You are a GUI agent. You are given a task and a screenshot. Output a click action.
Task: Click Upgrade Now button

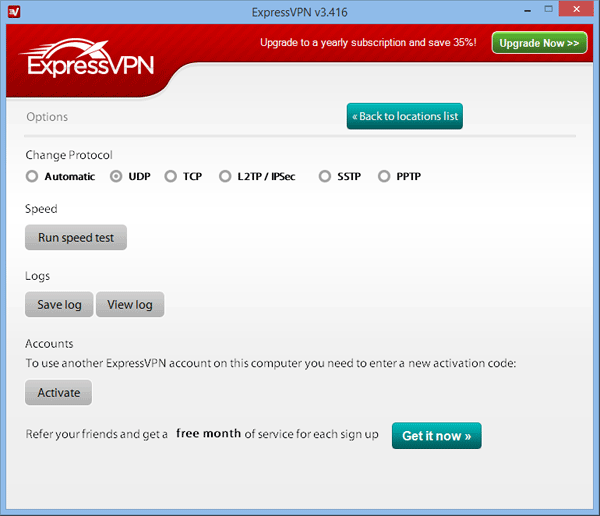pos(539,43)
